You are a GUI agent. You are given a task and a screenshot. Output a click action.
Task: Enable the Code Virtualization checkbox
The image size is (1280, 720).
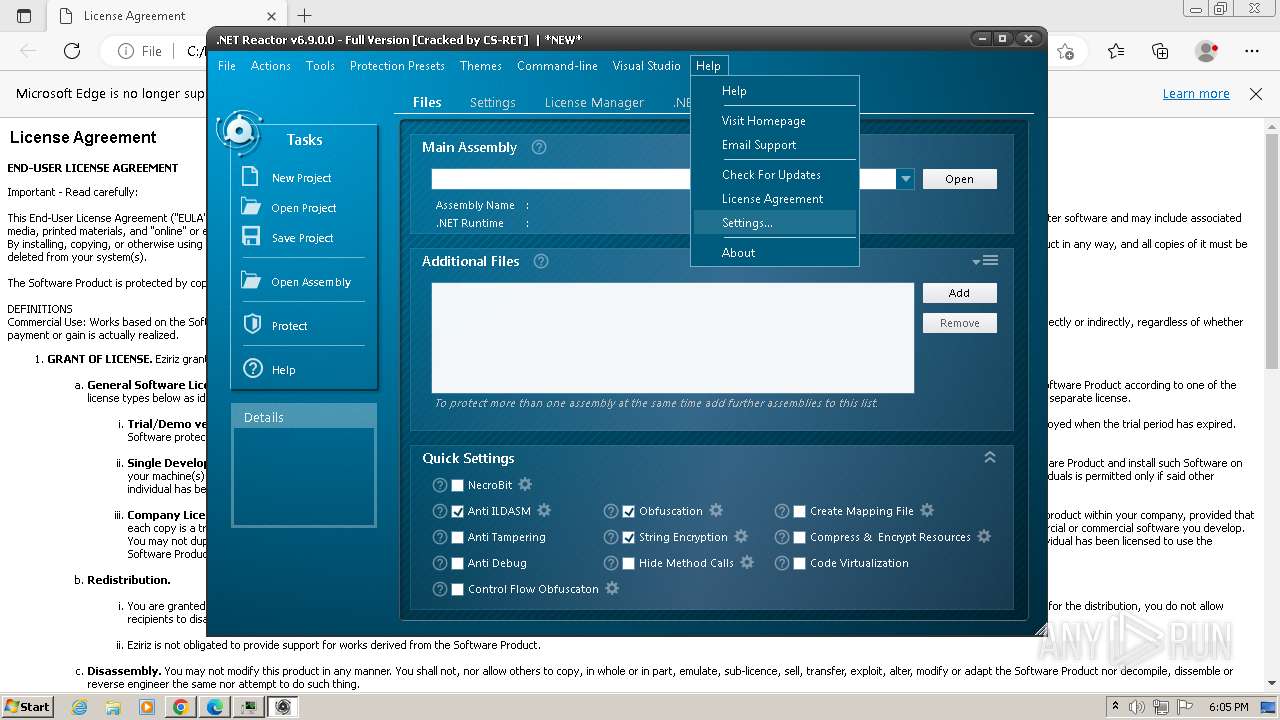(x=800, y=563)
